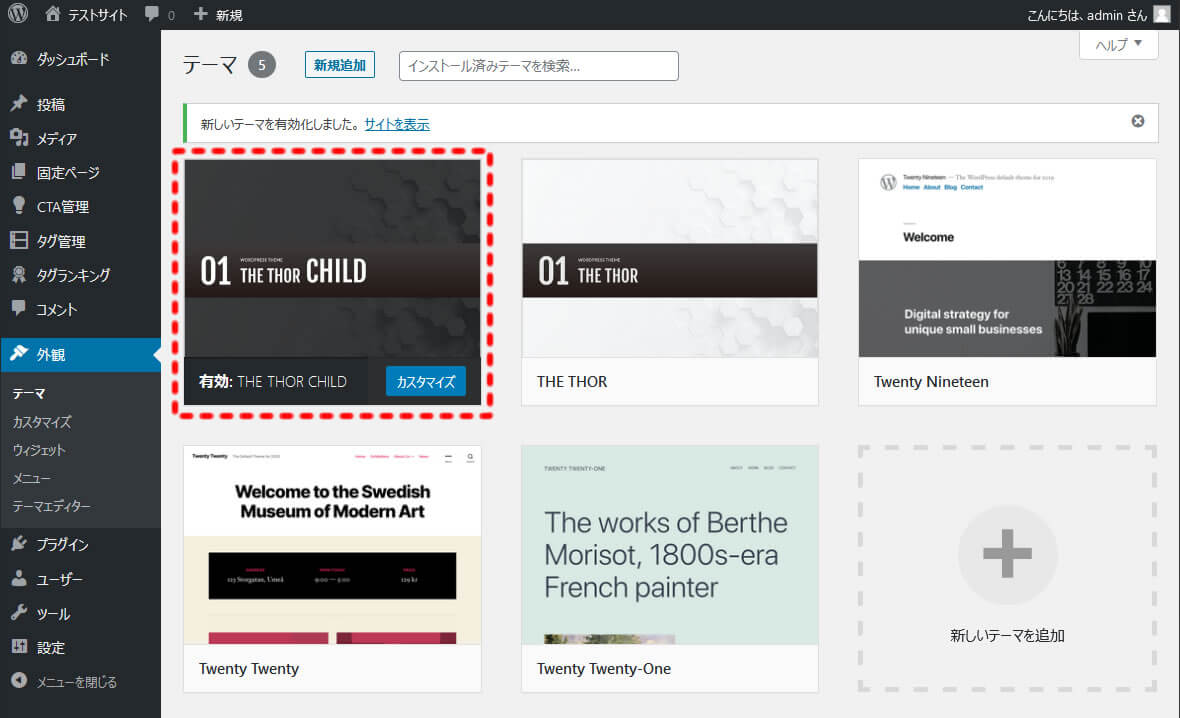Click the ダッシュボード gauge icon
1180x718 pixels.
19,59
